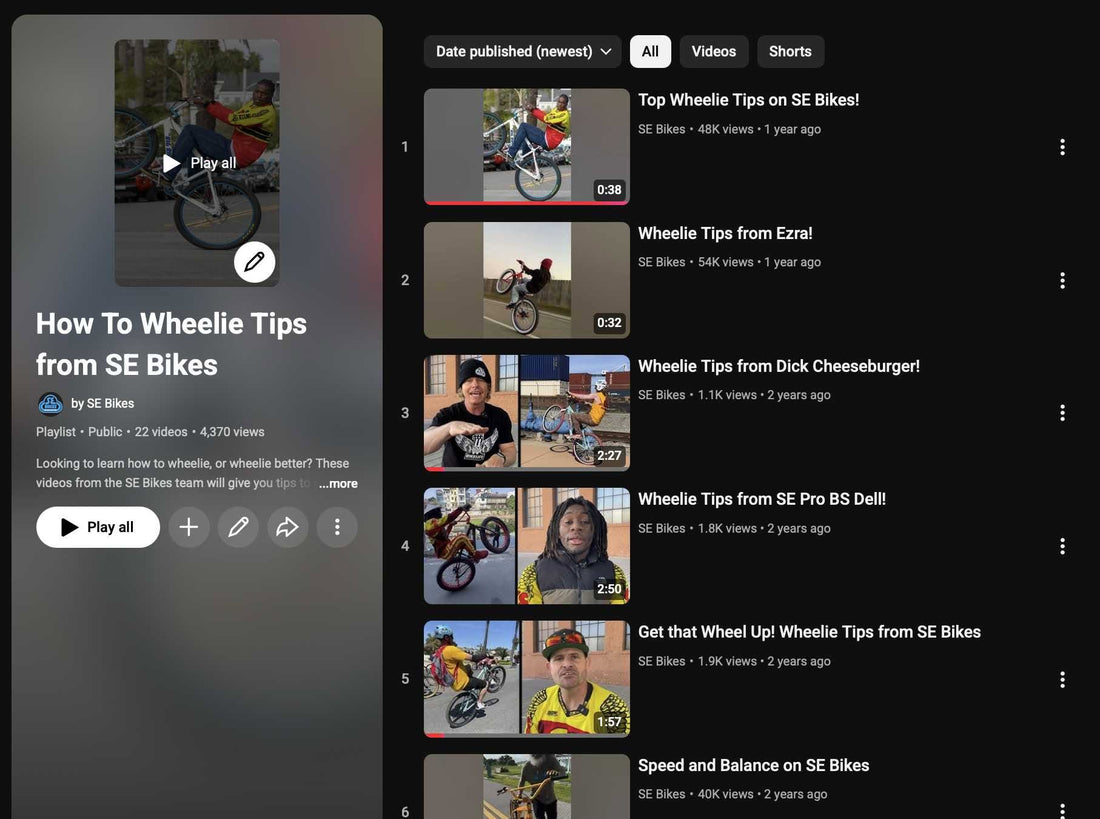Open the SE Bikes channel avatar
The height and width of the screenshot is (819, 1100).
click(x=50, y=404)
